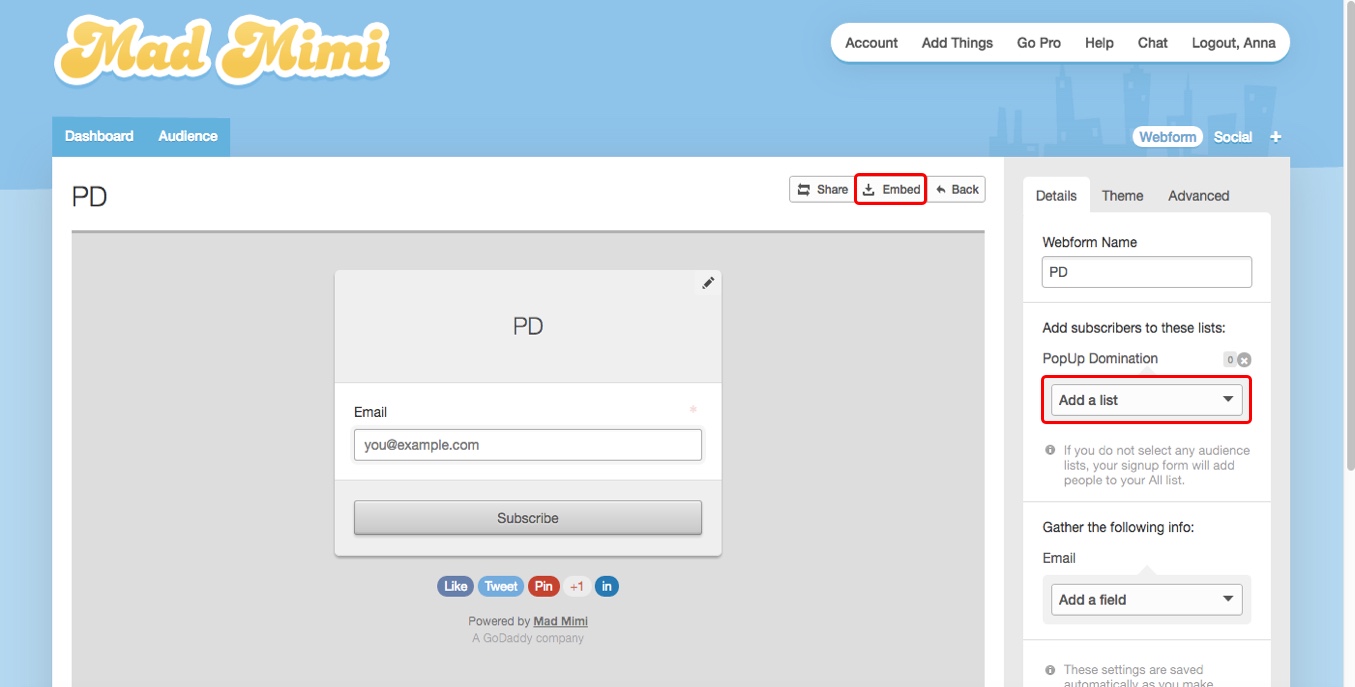Image resolution: width=1355 pixels, height=687 pixels.
Task: Click the Share button
Action: [821, 189]
